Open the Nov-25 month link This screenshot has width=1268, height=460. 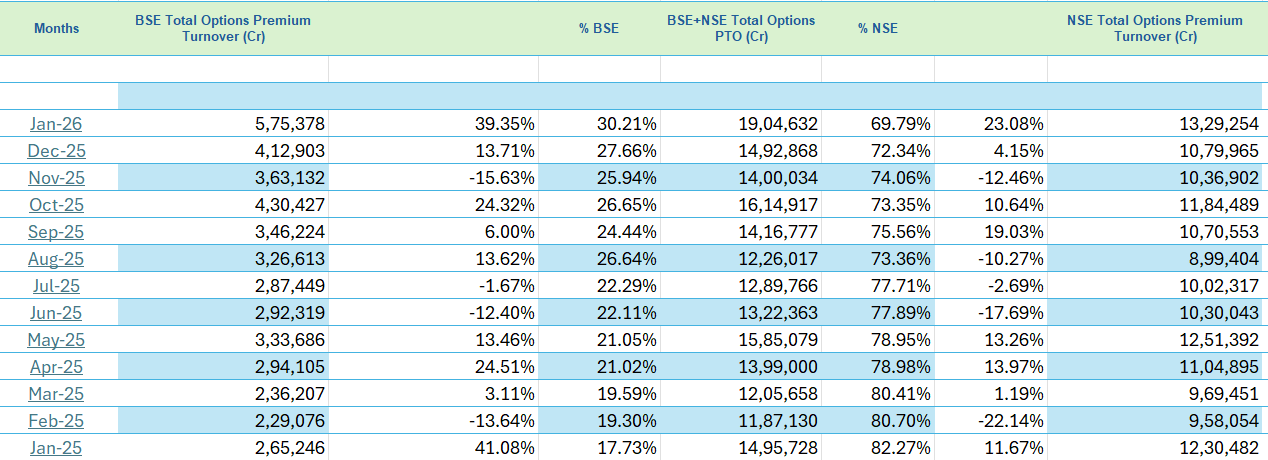tap(56, 178)
